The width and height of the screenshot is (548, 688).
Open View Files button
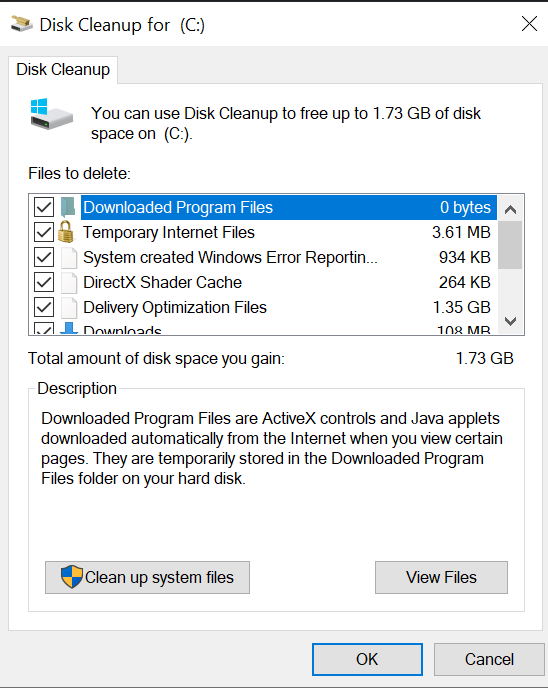441,577
